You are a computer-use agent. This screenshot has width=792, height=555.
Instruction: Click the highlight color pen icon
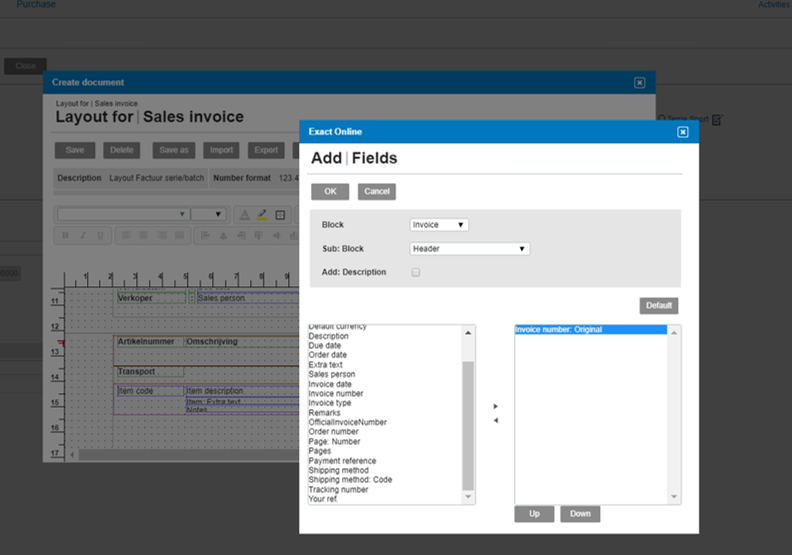coord(262,215)
